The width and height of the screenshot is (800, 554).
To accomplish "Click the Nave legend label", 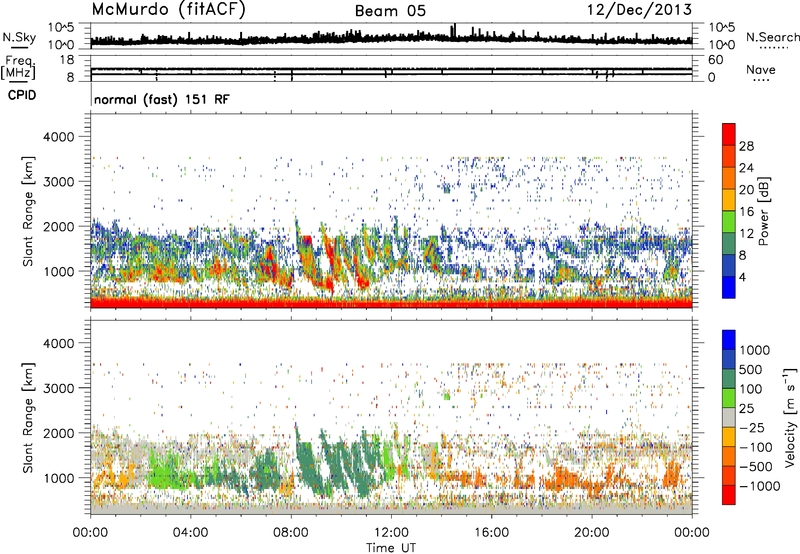I will point(761,69).
